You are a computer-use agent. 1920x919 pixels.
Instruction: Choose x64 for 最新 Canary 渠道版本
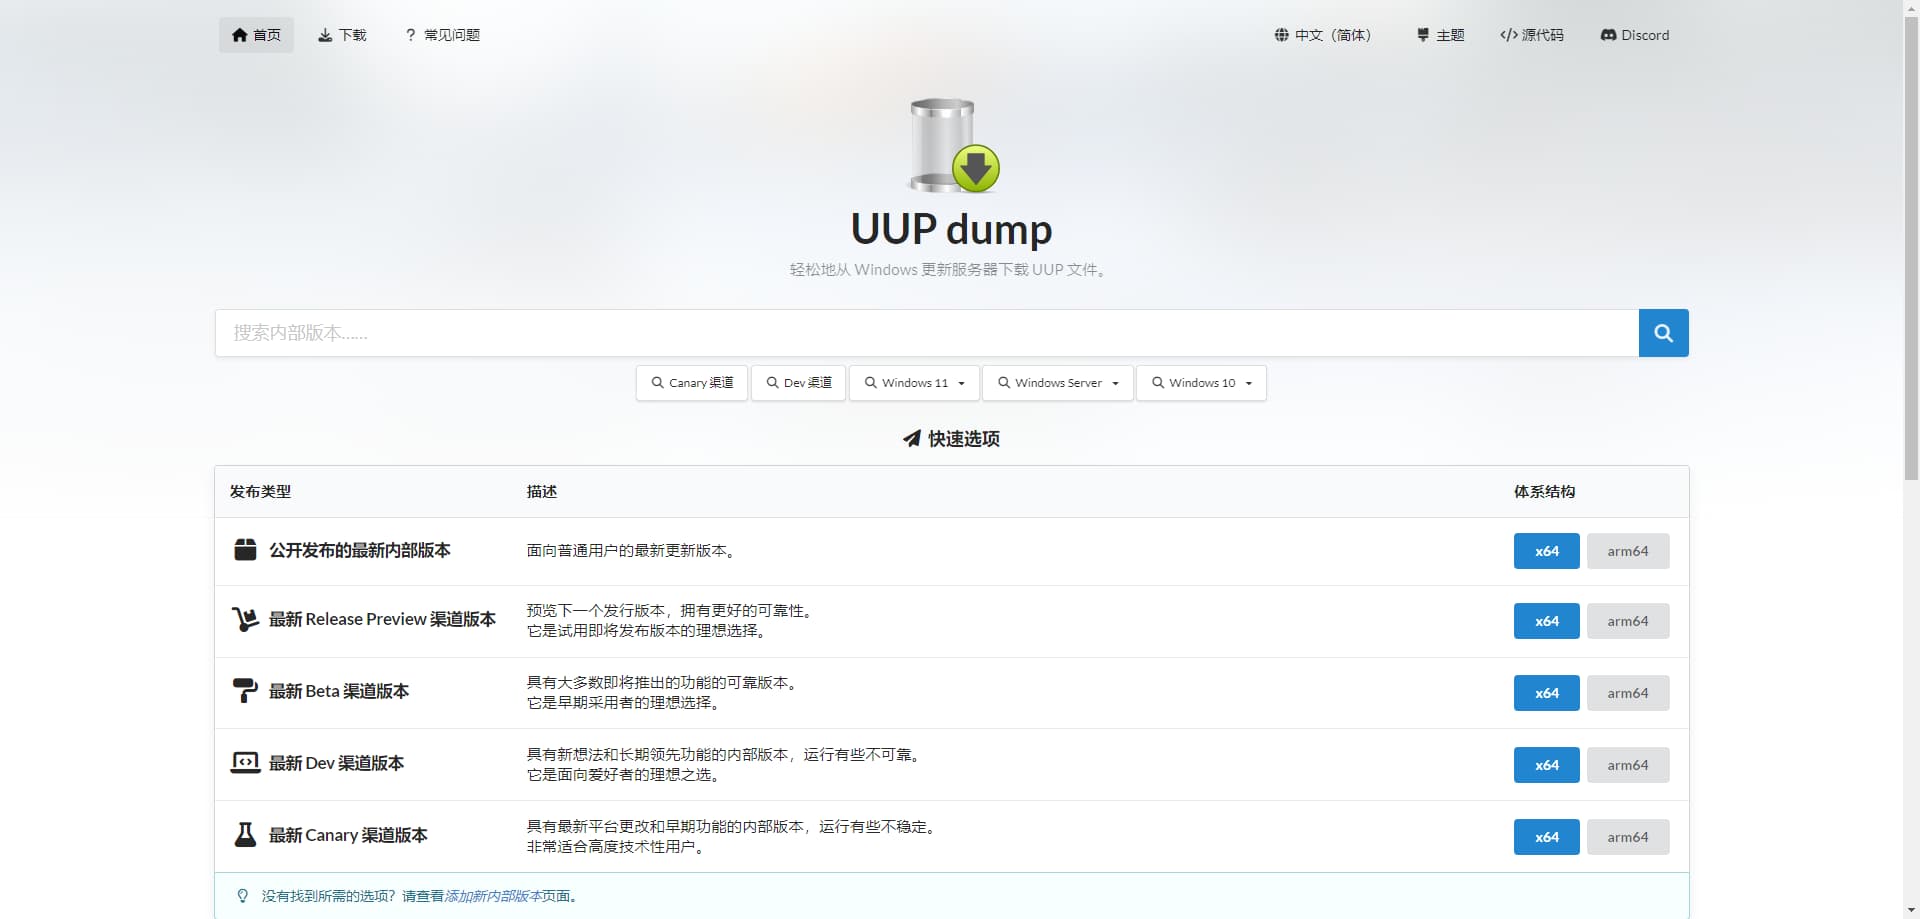pyautogui.click(x=1546, y=837)
